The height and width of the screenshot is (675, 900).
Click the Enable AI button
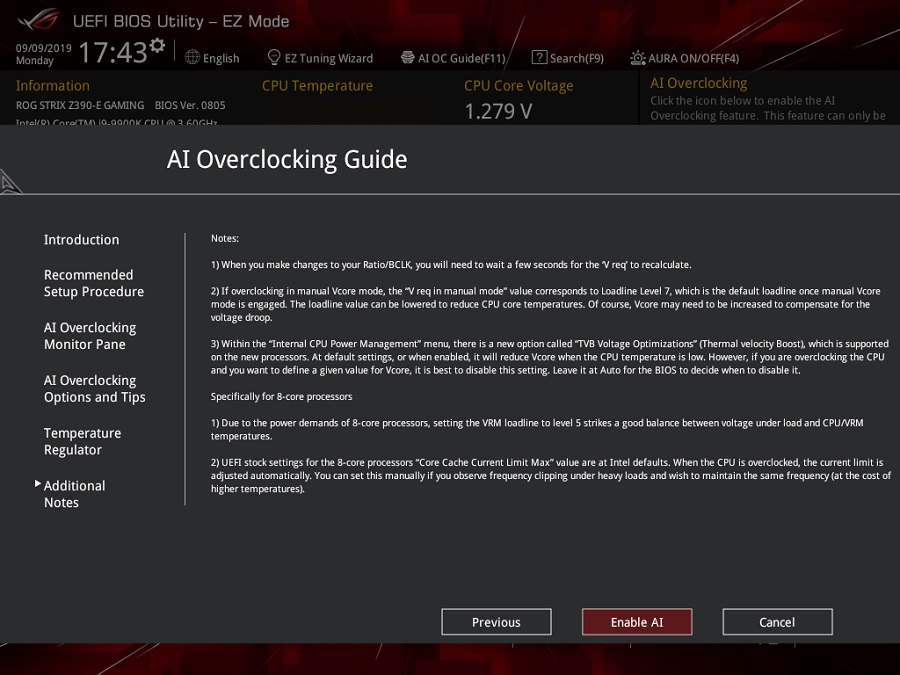pyautogui.click(x=637, y=622)
